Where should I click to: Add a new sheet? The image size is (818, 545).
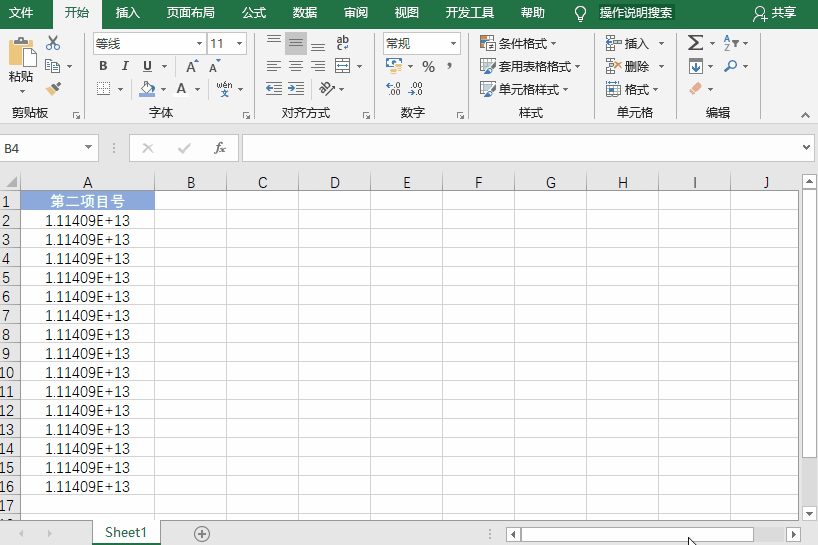point(202,534)
